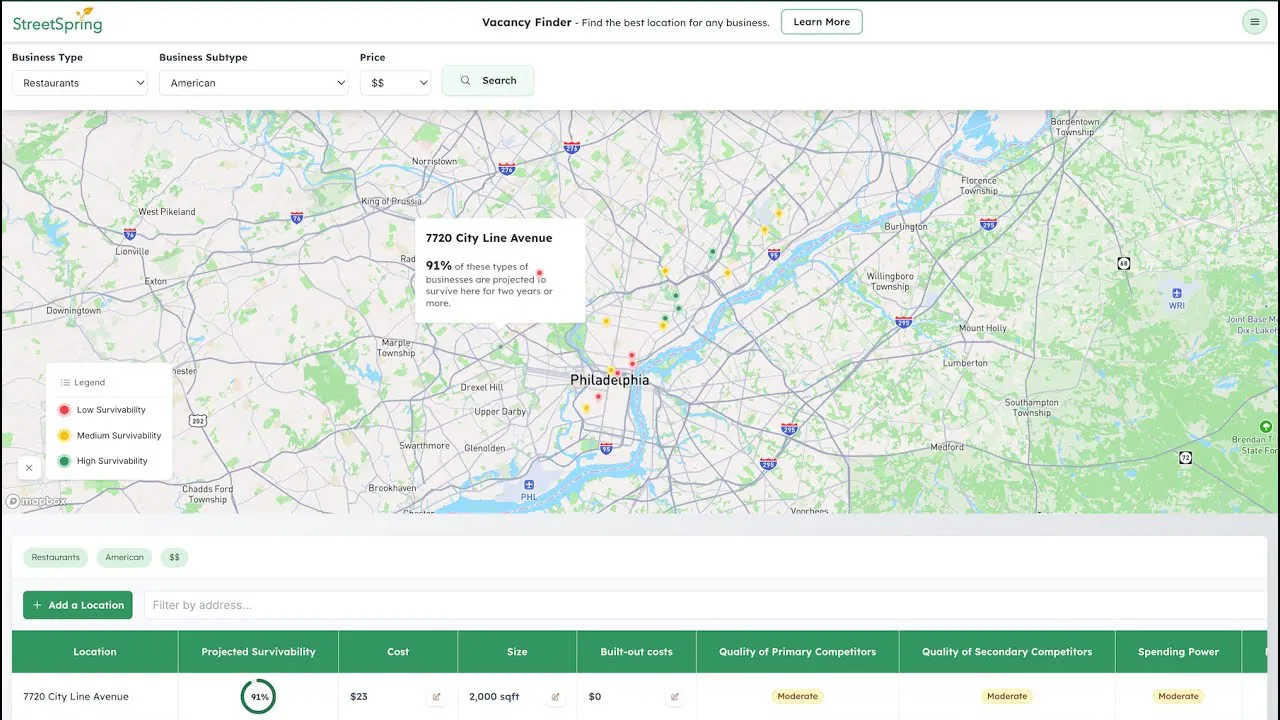Click the Projected Survivability column header

258,652
